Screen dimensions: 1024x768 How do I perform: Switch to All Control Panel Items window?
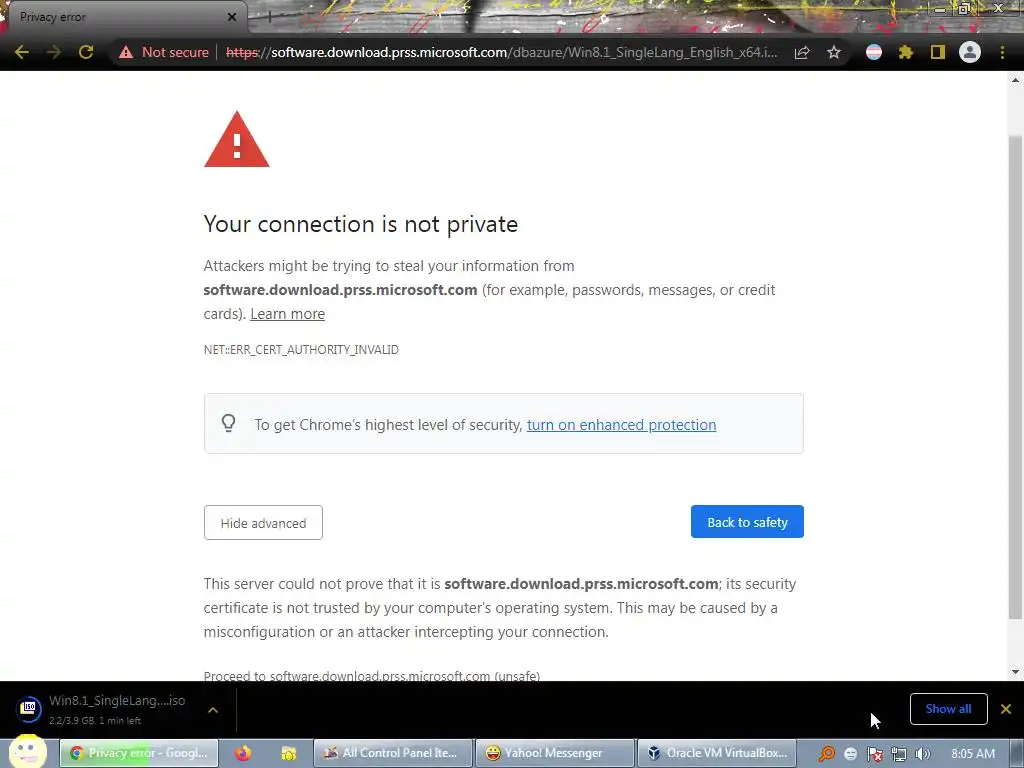[x=392, y=753]
